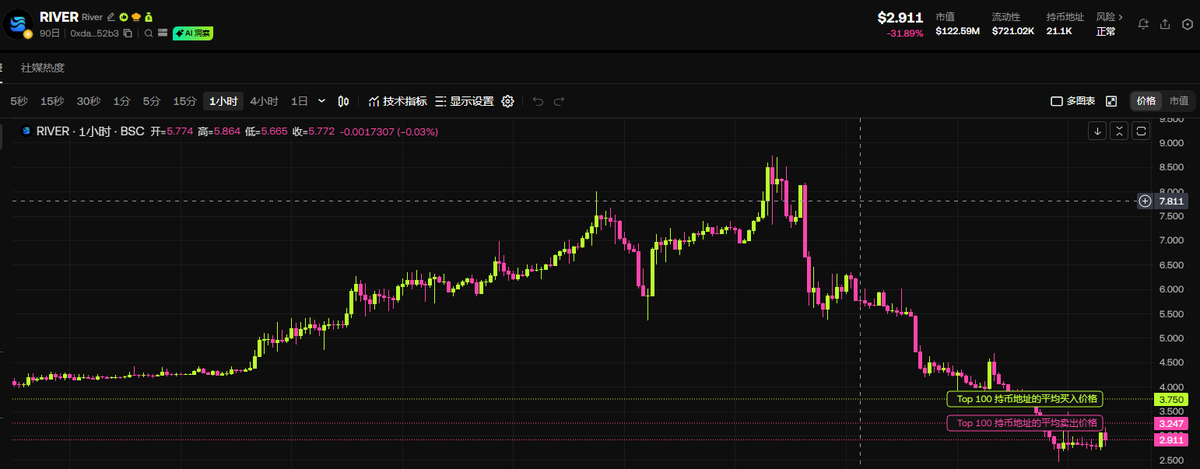The image size is (1200, 469).
Task: Open the candlestick chart type selector
Action: [x=344, y=101]
